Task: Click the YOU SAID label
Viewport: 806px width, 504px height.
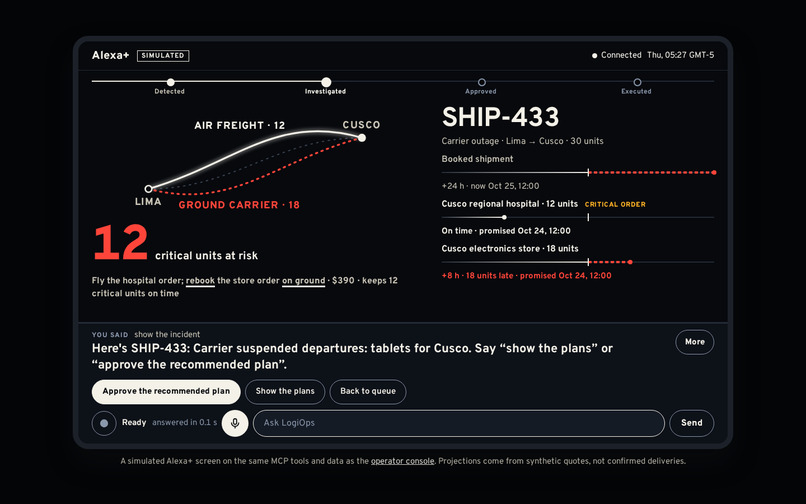Action: (110, 335)
